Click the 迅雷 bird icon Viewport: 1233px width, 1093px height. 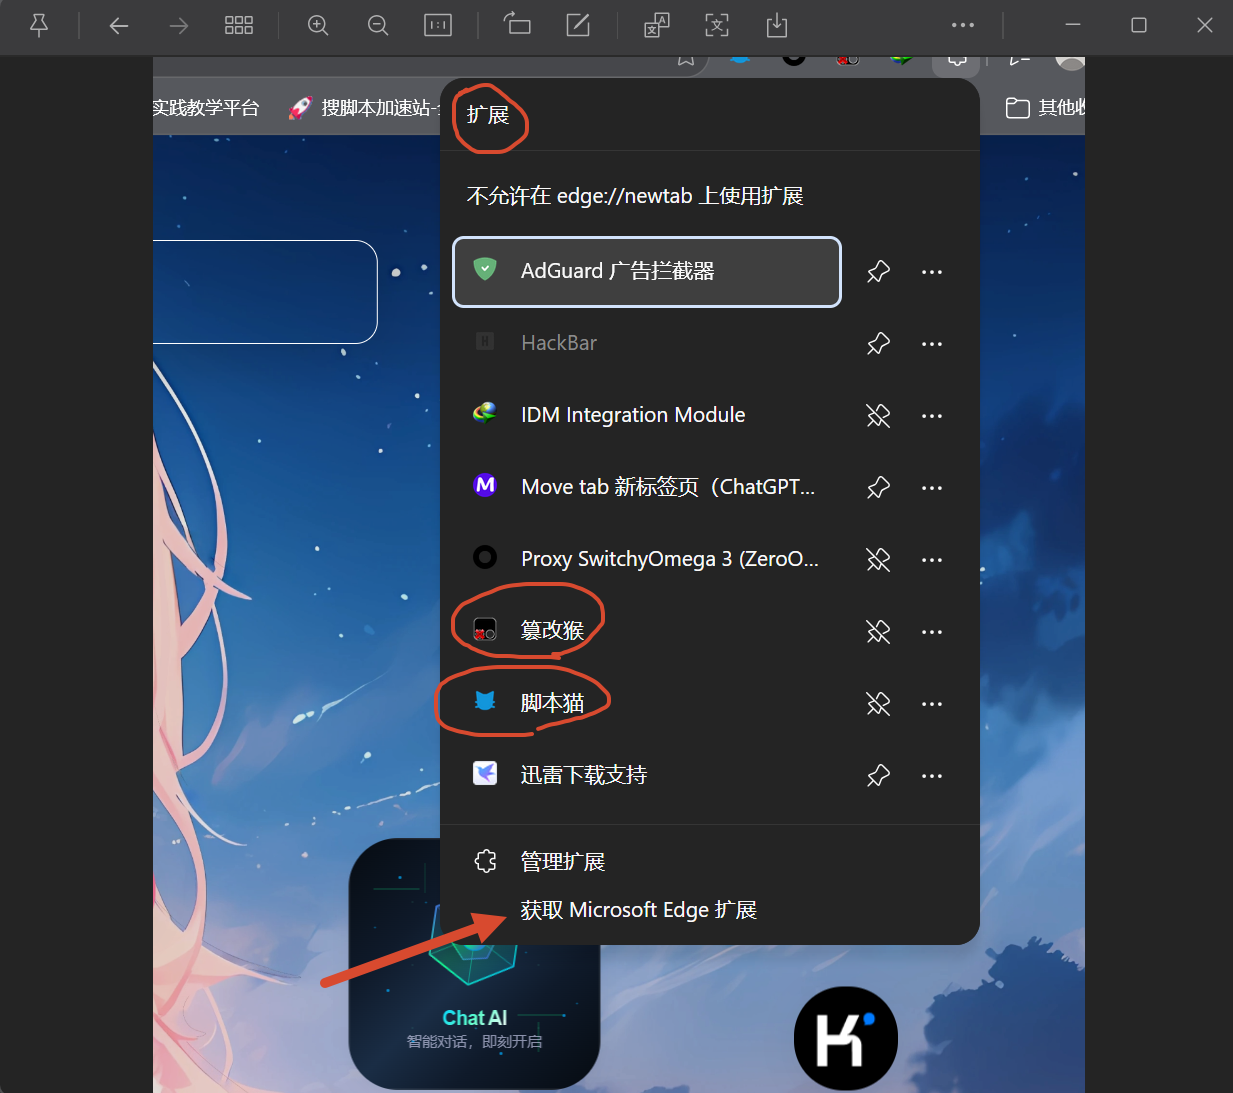pos(485,773)
